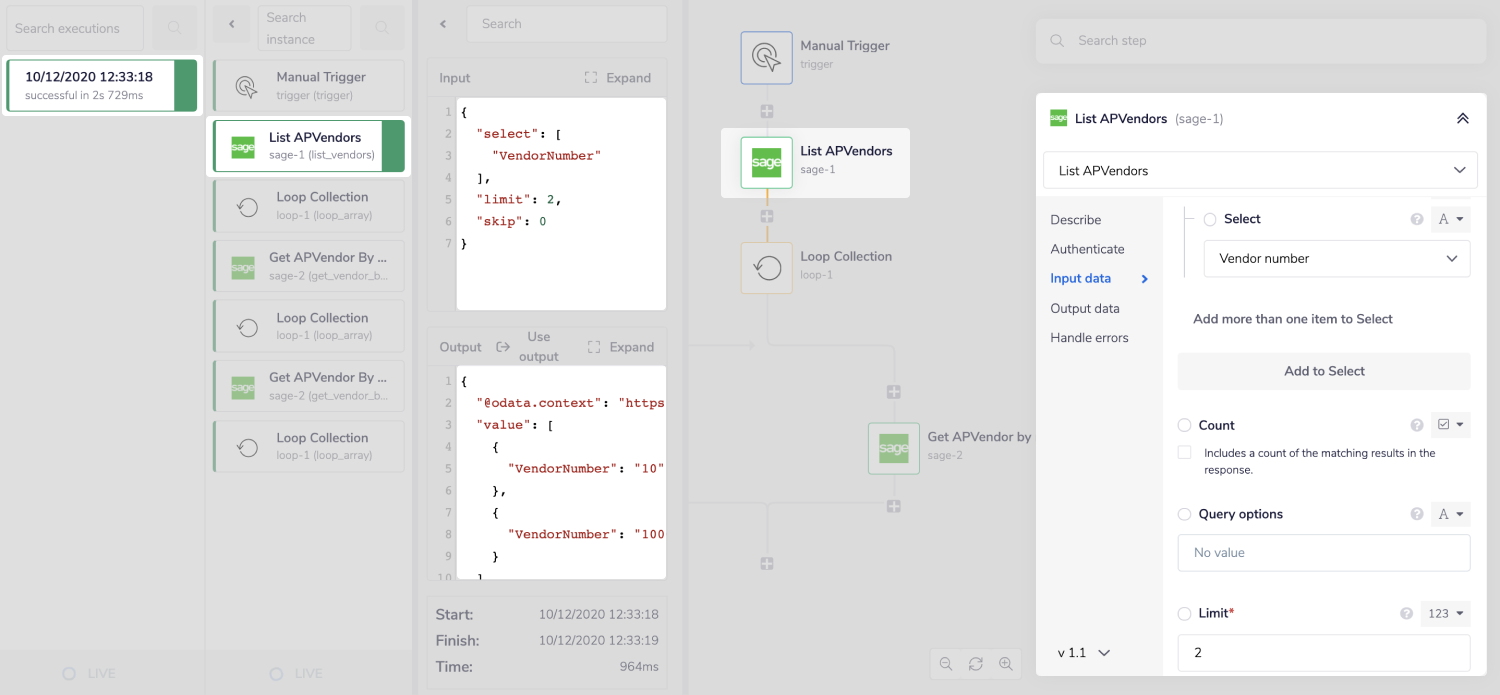Enable the Count checkbox for matching results
The image size is (1500, 695).
pos(1184,452)
